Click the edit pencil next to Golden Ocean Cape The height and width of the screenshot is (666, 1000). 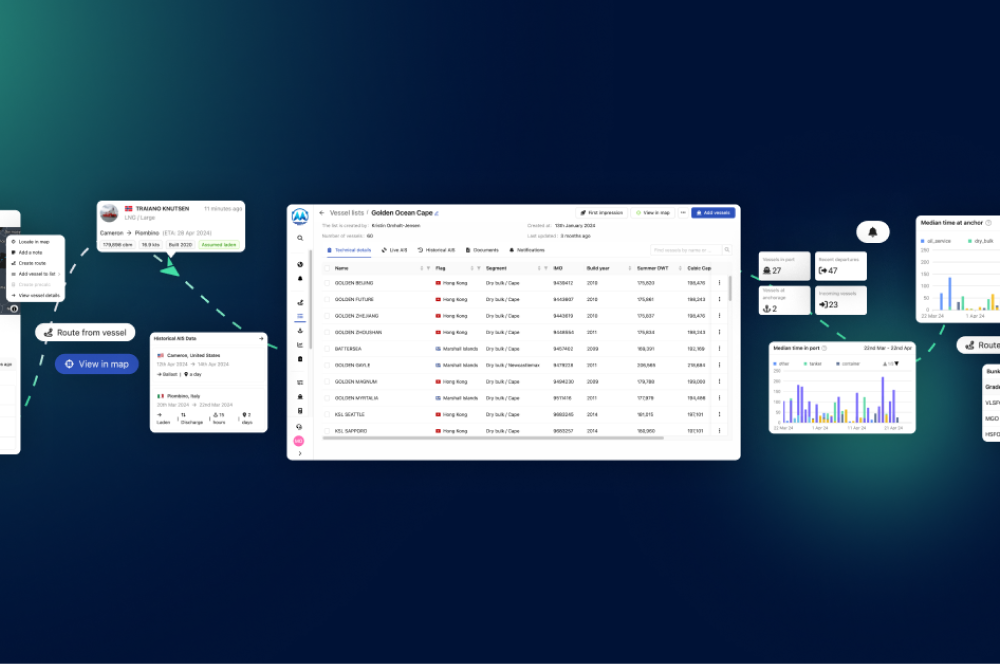tap(436, 213)
